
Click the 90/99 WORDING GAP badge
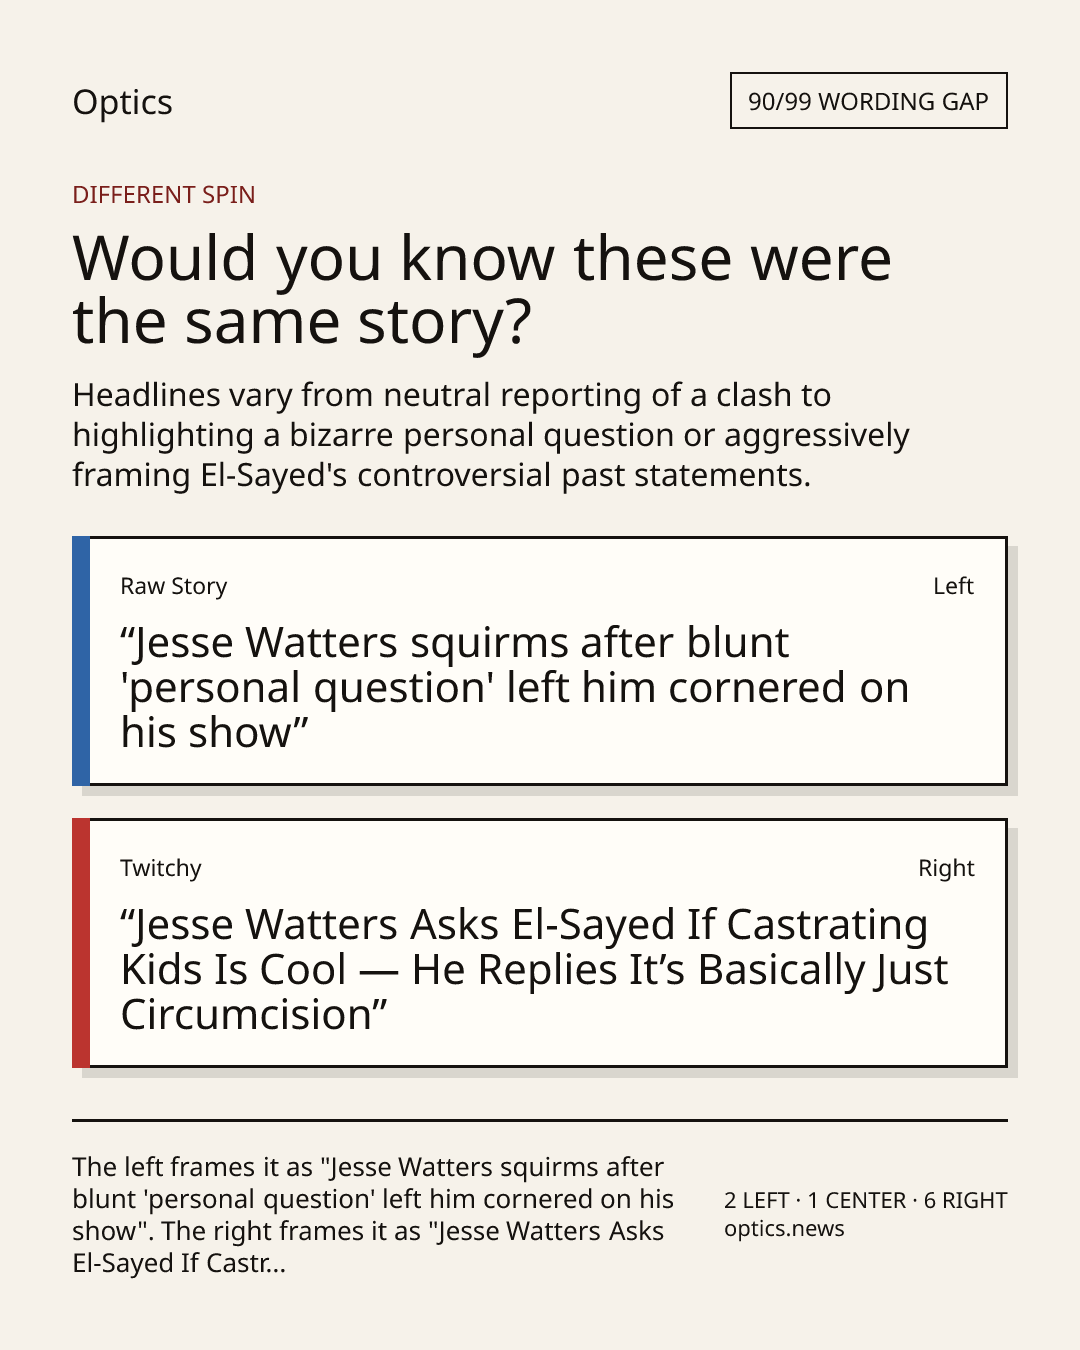(x=868, y=101)
